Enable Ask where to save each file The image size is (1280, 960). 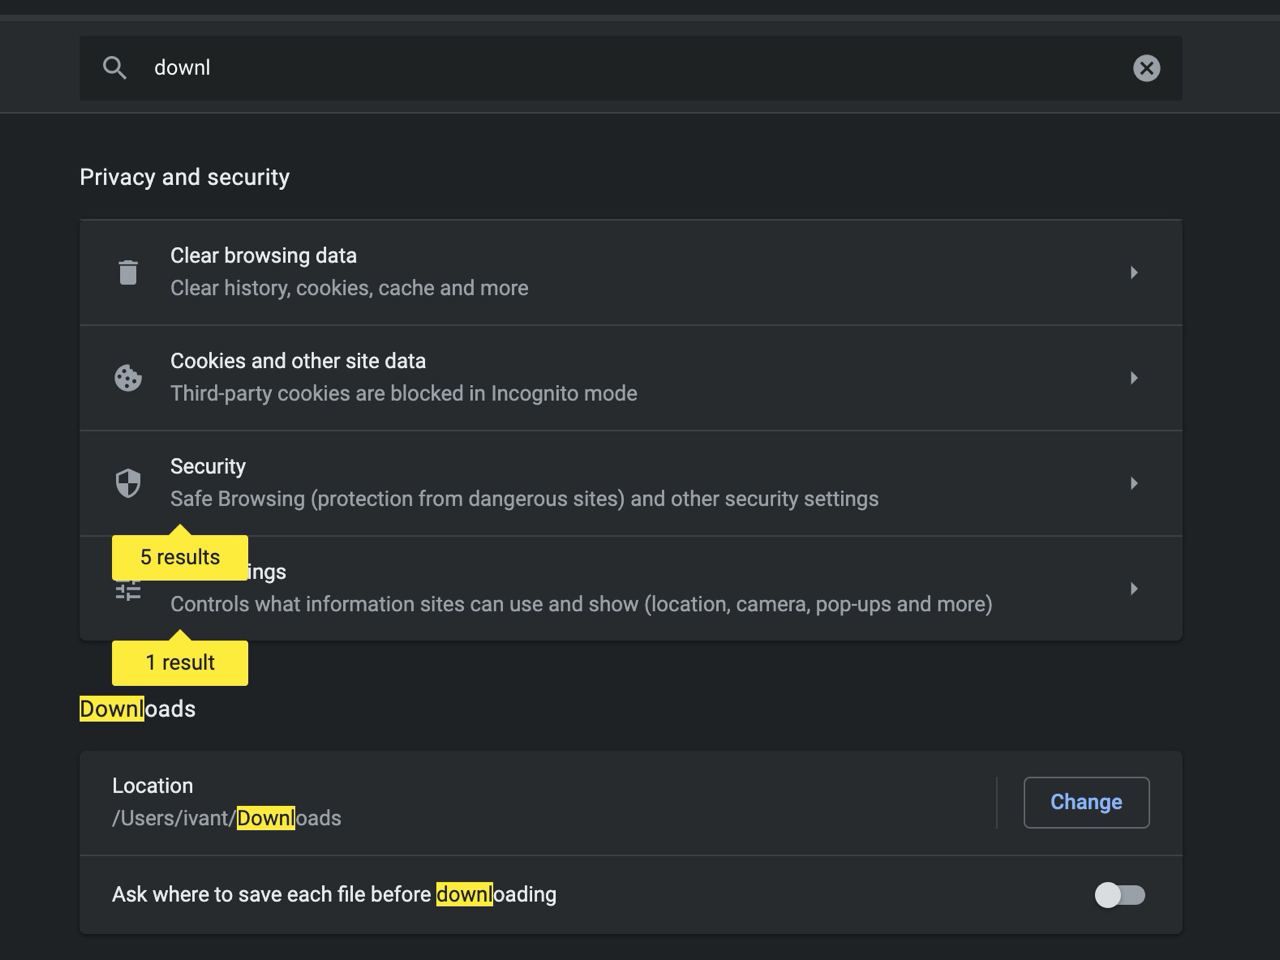(1119, 895)
